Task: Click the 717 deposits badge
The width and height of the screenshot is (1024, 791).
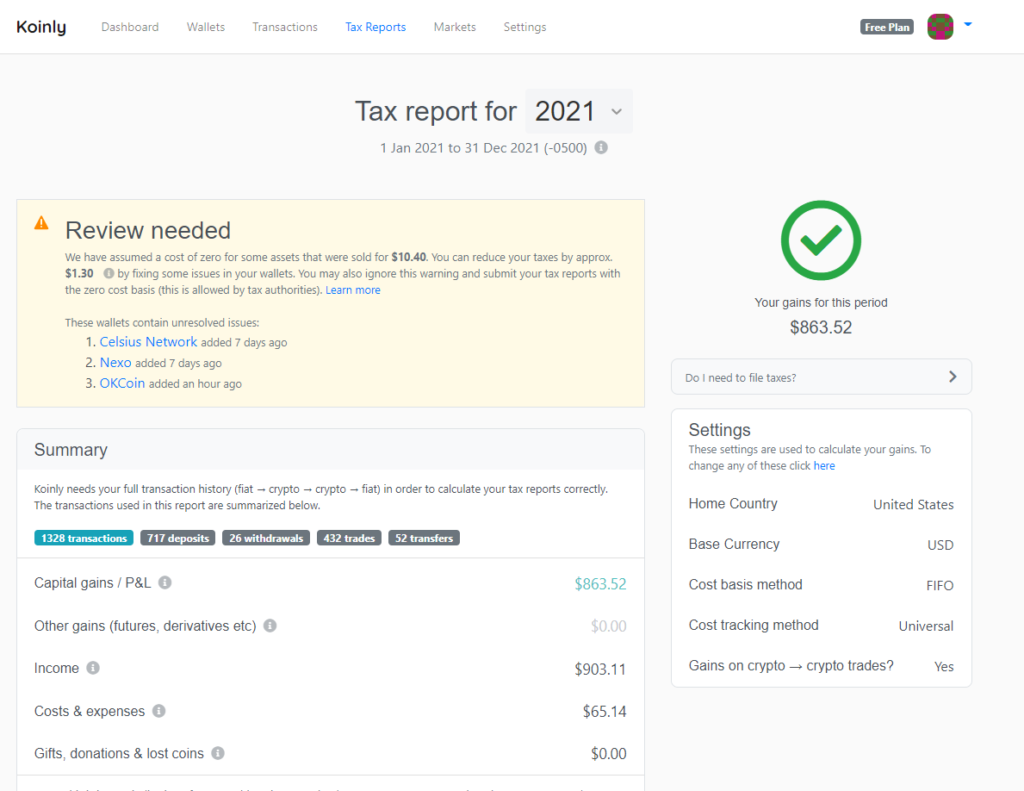Action: pos(178,538)
